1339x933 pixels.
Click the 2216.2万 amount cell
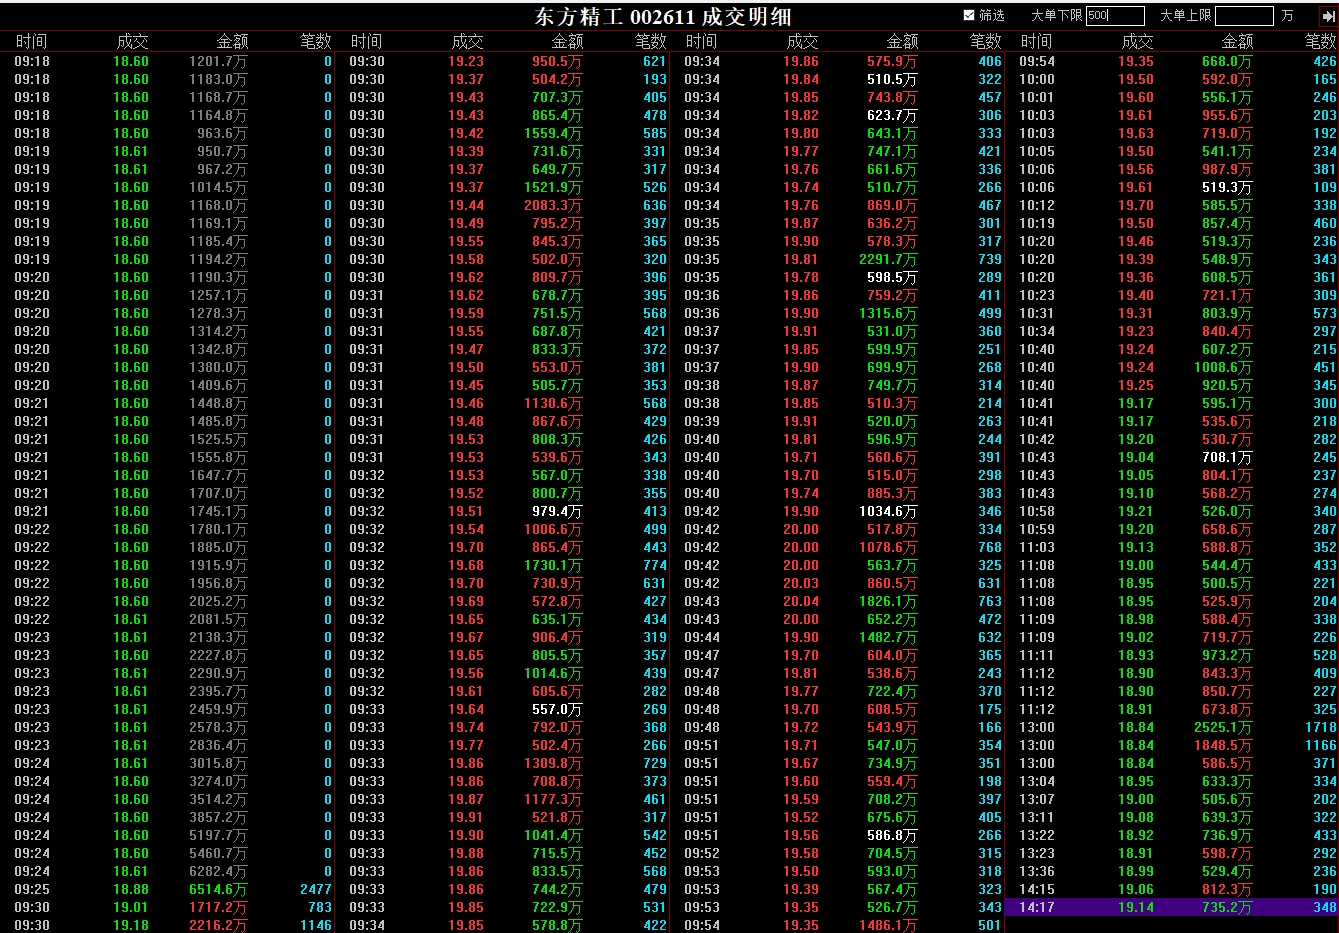pyautogui.click(x=218, y=925)
